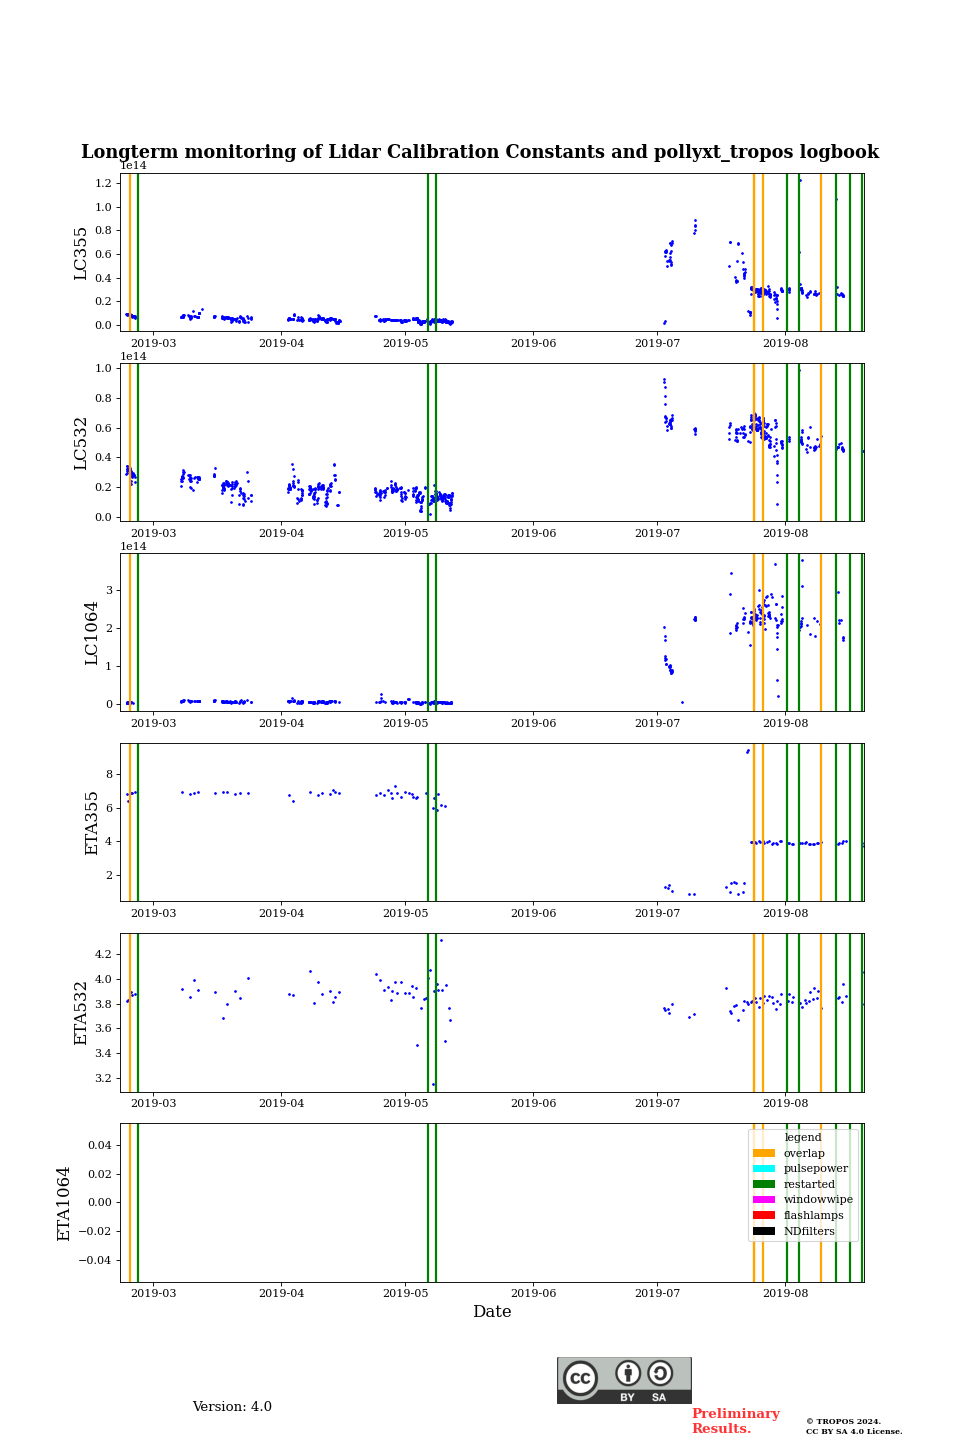
Task: Click the BY attribution person icon
Action: [x=628, y=1374]
